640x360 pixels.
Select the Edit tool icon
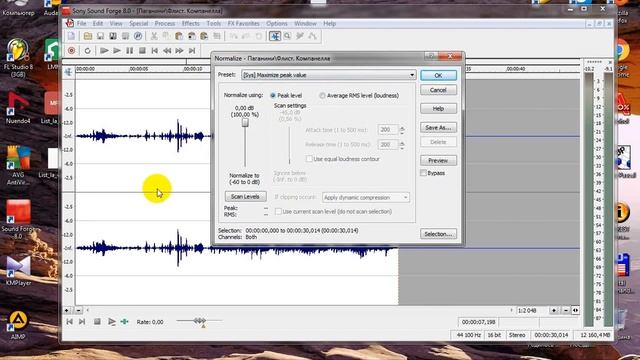click(275, 36)
